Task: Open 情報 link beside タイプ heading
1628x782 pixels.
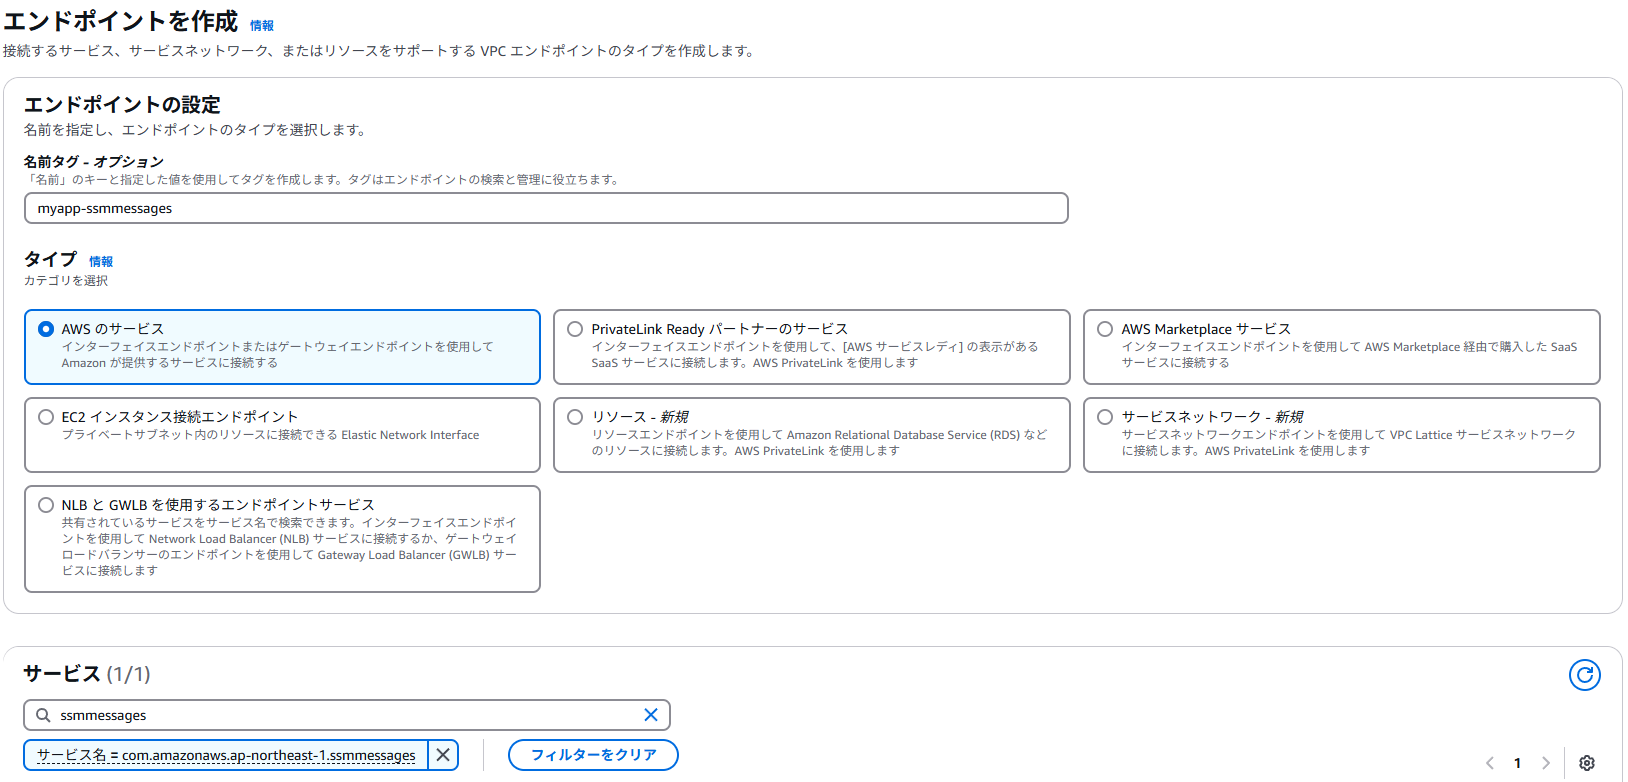Action: (x=101, y=262)
